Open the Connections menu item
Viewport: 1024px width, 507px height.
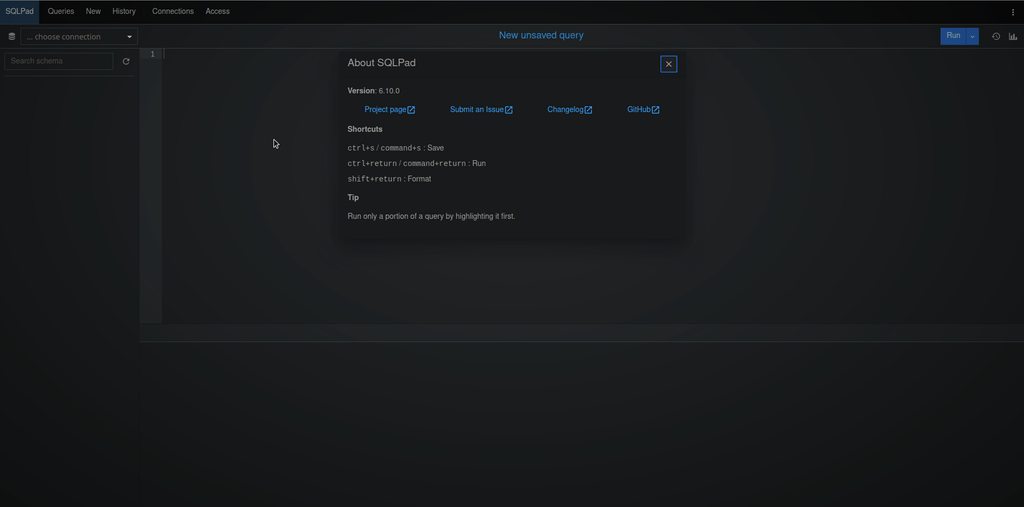pyautogui.click(x=173, y=12)
